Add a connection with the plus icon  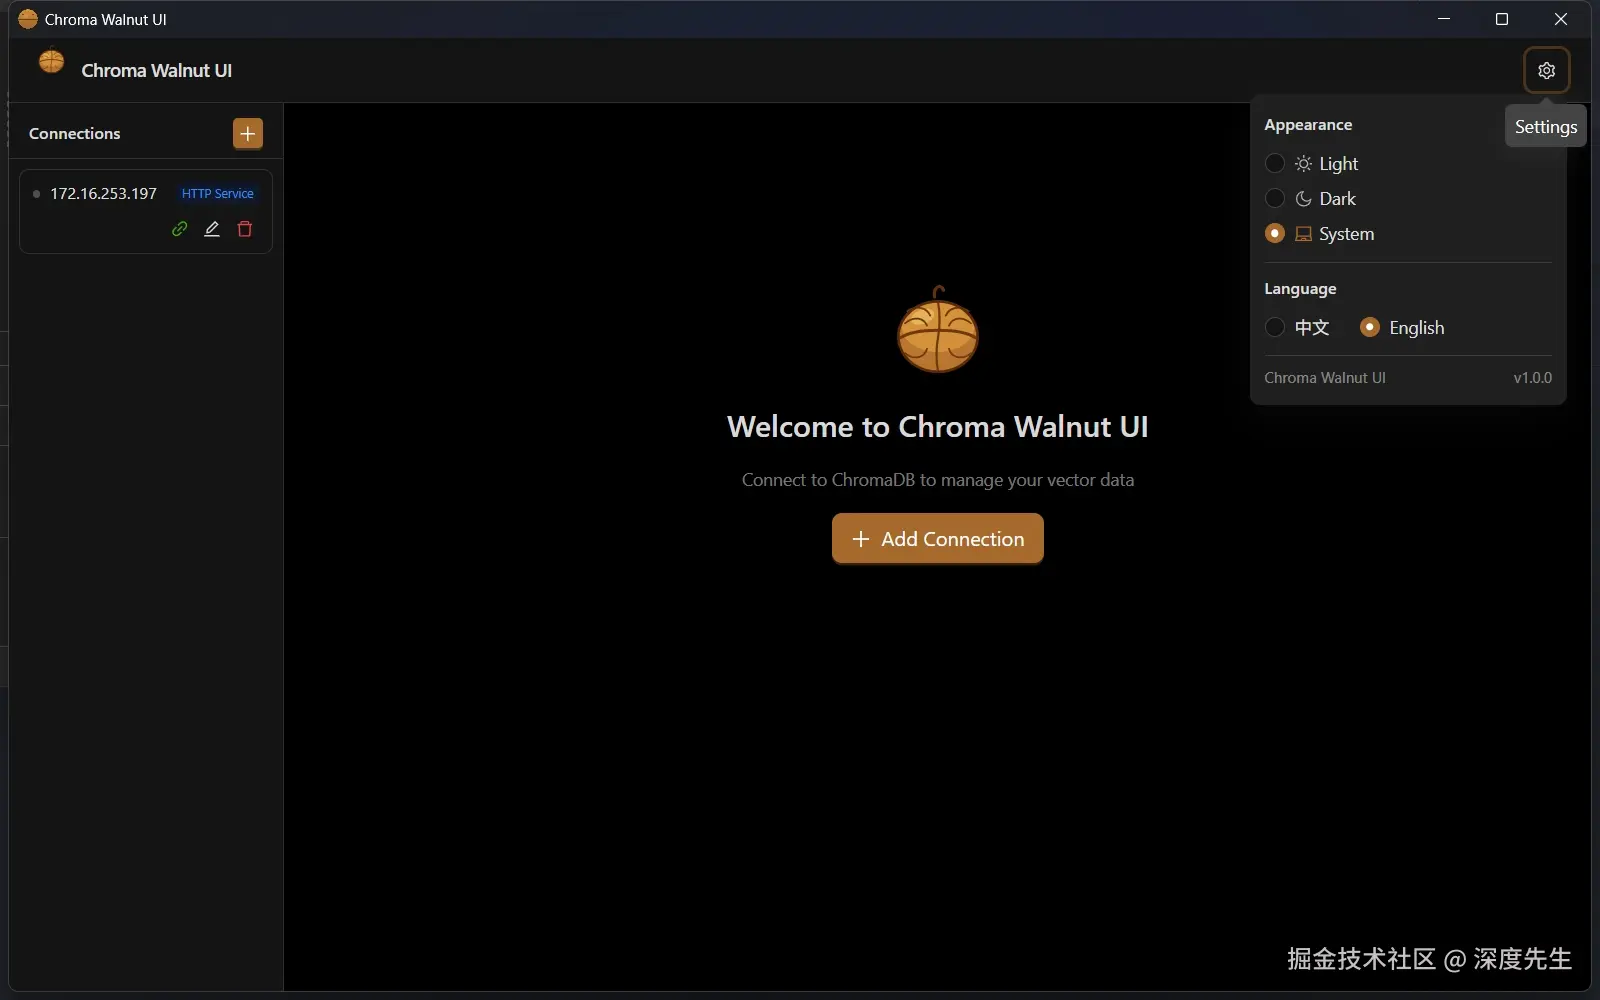pos(247,133)
